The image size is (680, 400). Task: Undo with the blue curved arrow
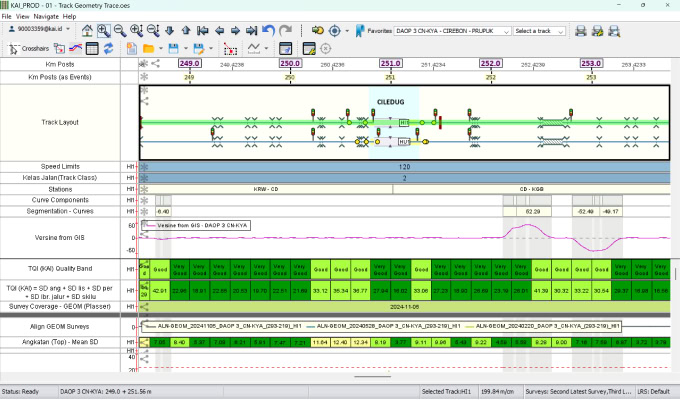pyautogui.click(x=268, y=30)
